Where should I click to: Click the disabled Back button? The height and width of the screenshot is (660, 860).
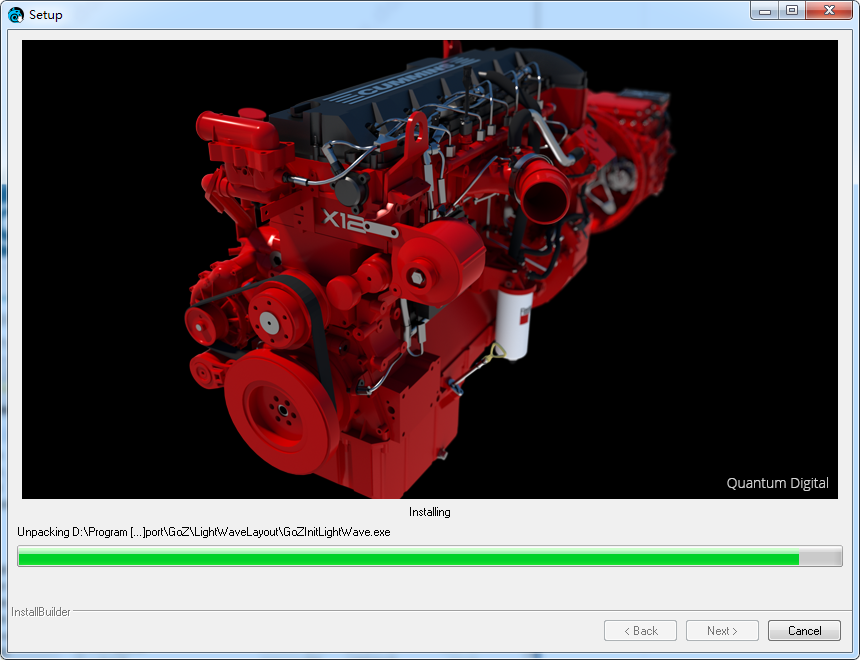640,630
